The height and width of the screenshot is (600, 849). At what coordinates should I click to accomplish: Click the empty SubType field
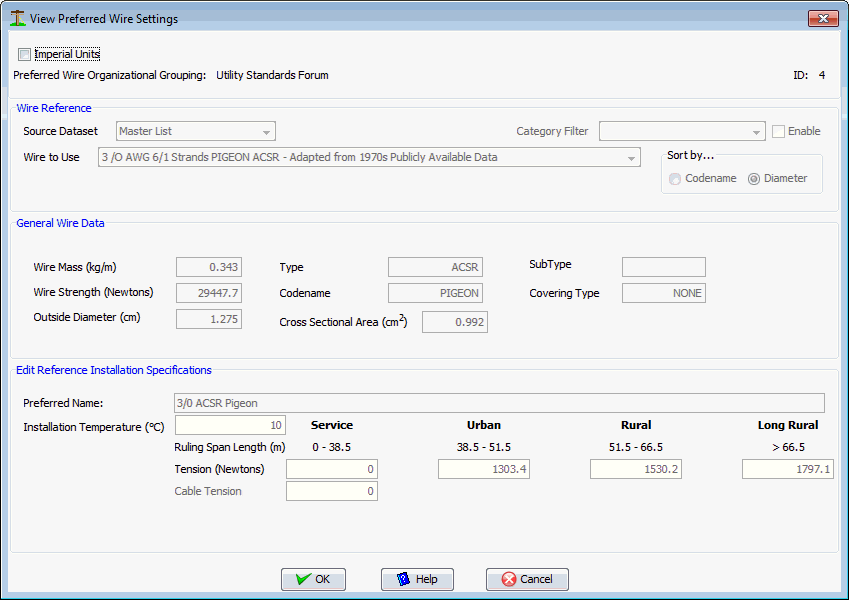pos(664,267)
